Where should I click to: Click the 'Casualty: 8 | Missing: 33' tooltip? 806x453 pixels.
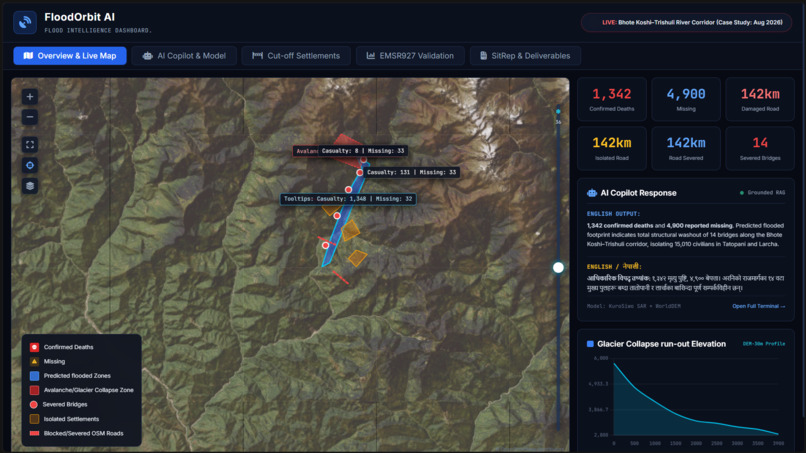click(363, 151)
